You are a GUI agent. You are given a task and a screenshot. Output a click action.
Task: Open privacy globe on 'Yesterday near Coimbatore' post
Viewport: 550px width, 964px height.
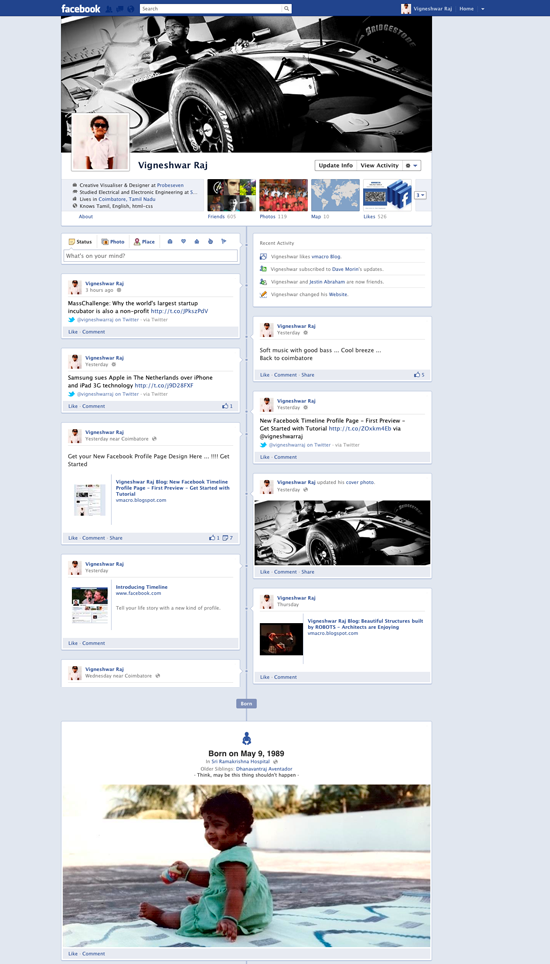pyautogui.click(x=154, y=439)
